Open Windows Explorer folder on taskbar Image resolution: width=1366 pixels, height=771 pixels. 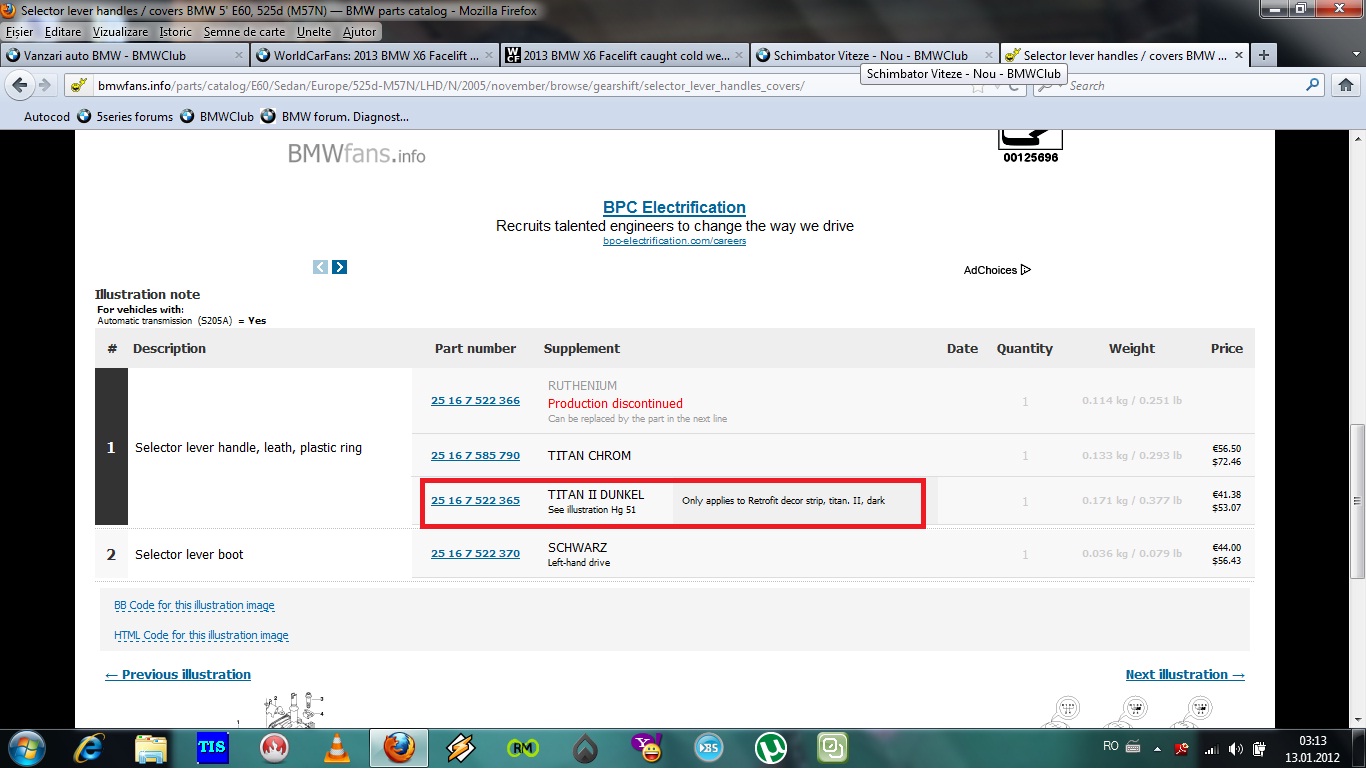click(x=151, y=749)
